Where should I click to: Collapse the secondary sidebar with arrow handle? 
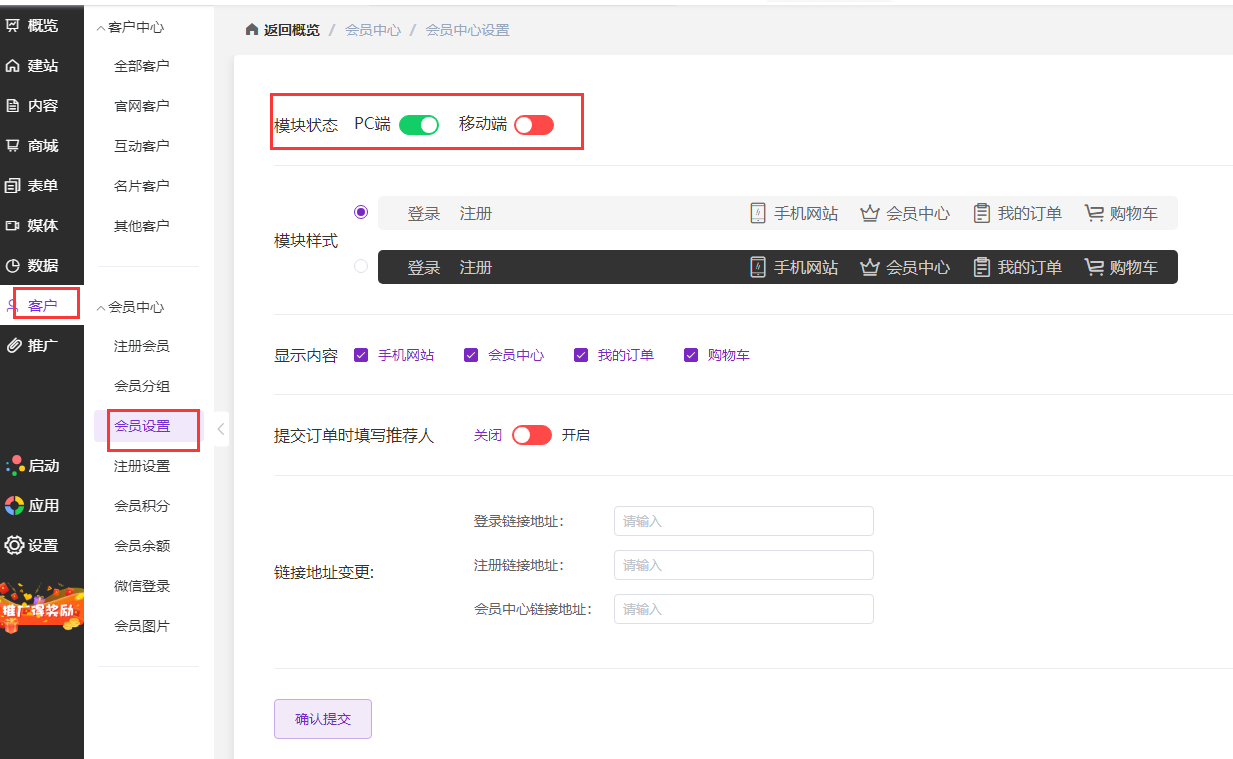click(x=221, y=430)
